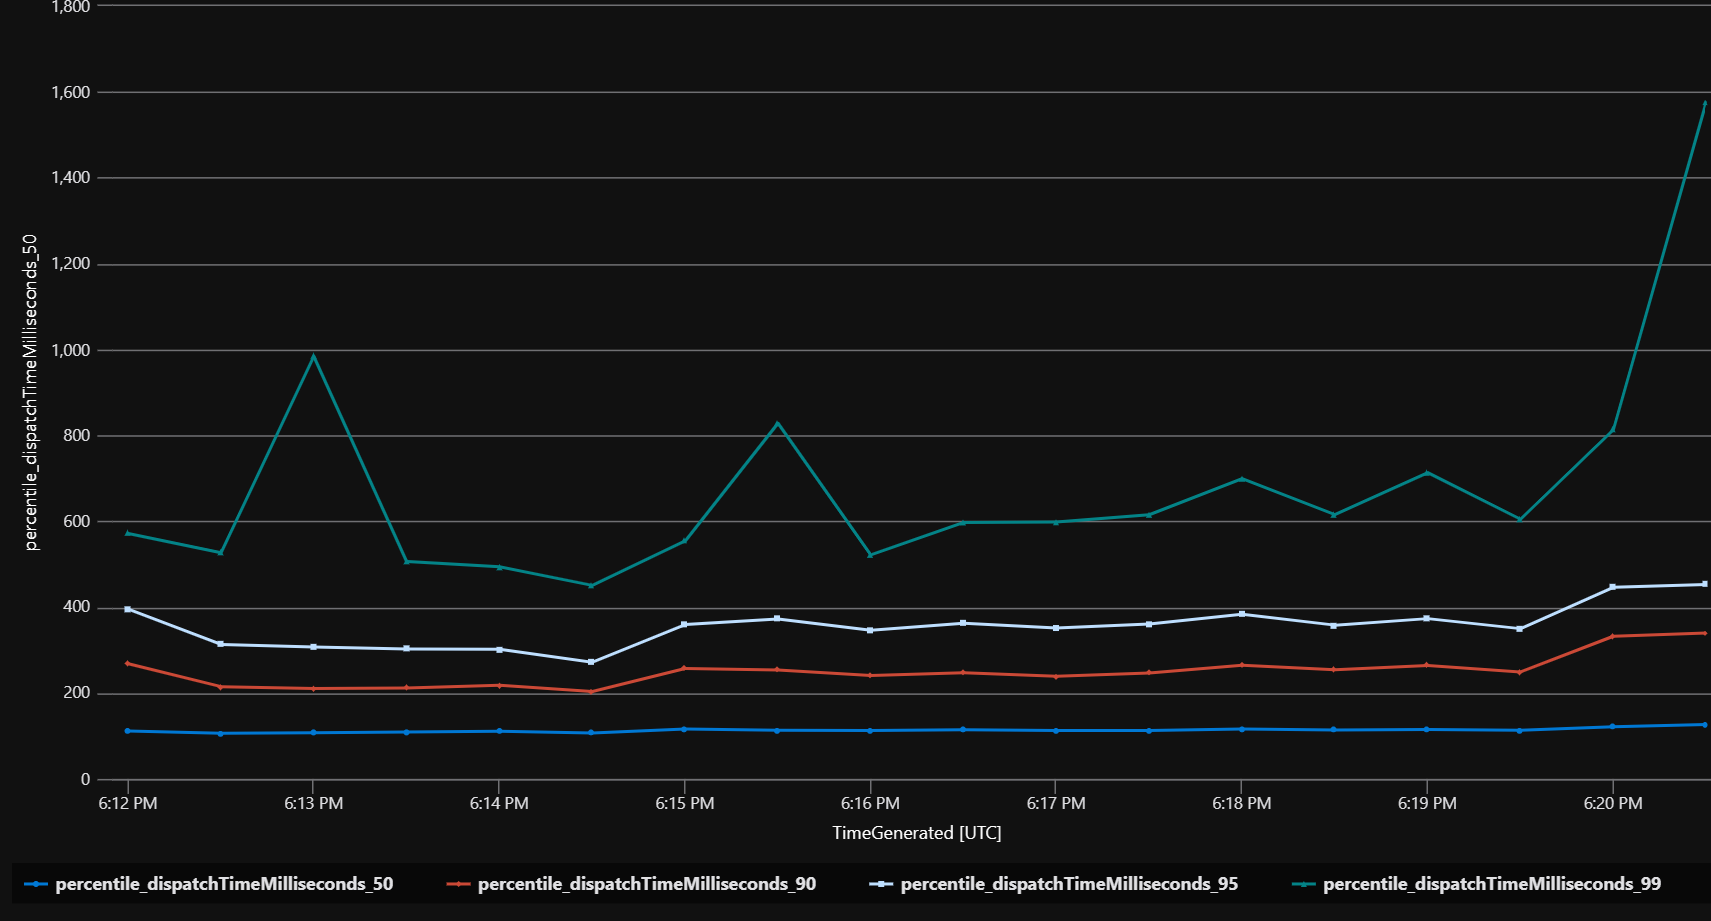The height and width of the screenshot is (921, 1711).
Task: Click the 95th percentile point at 6:20 PM
Action: (1612, 587)
